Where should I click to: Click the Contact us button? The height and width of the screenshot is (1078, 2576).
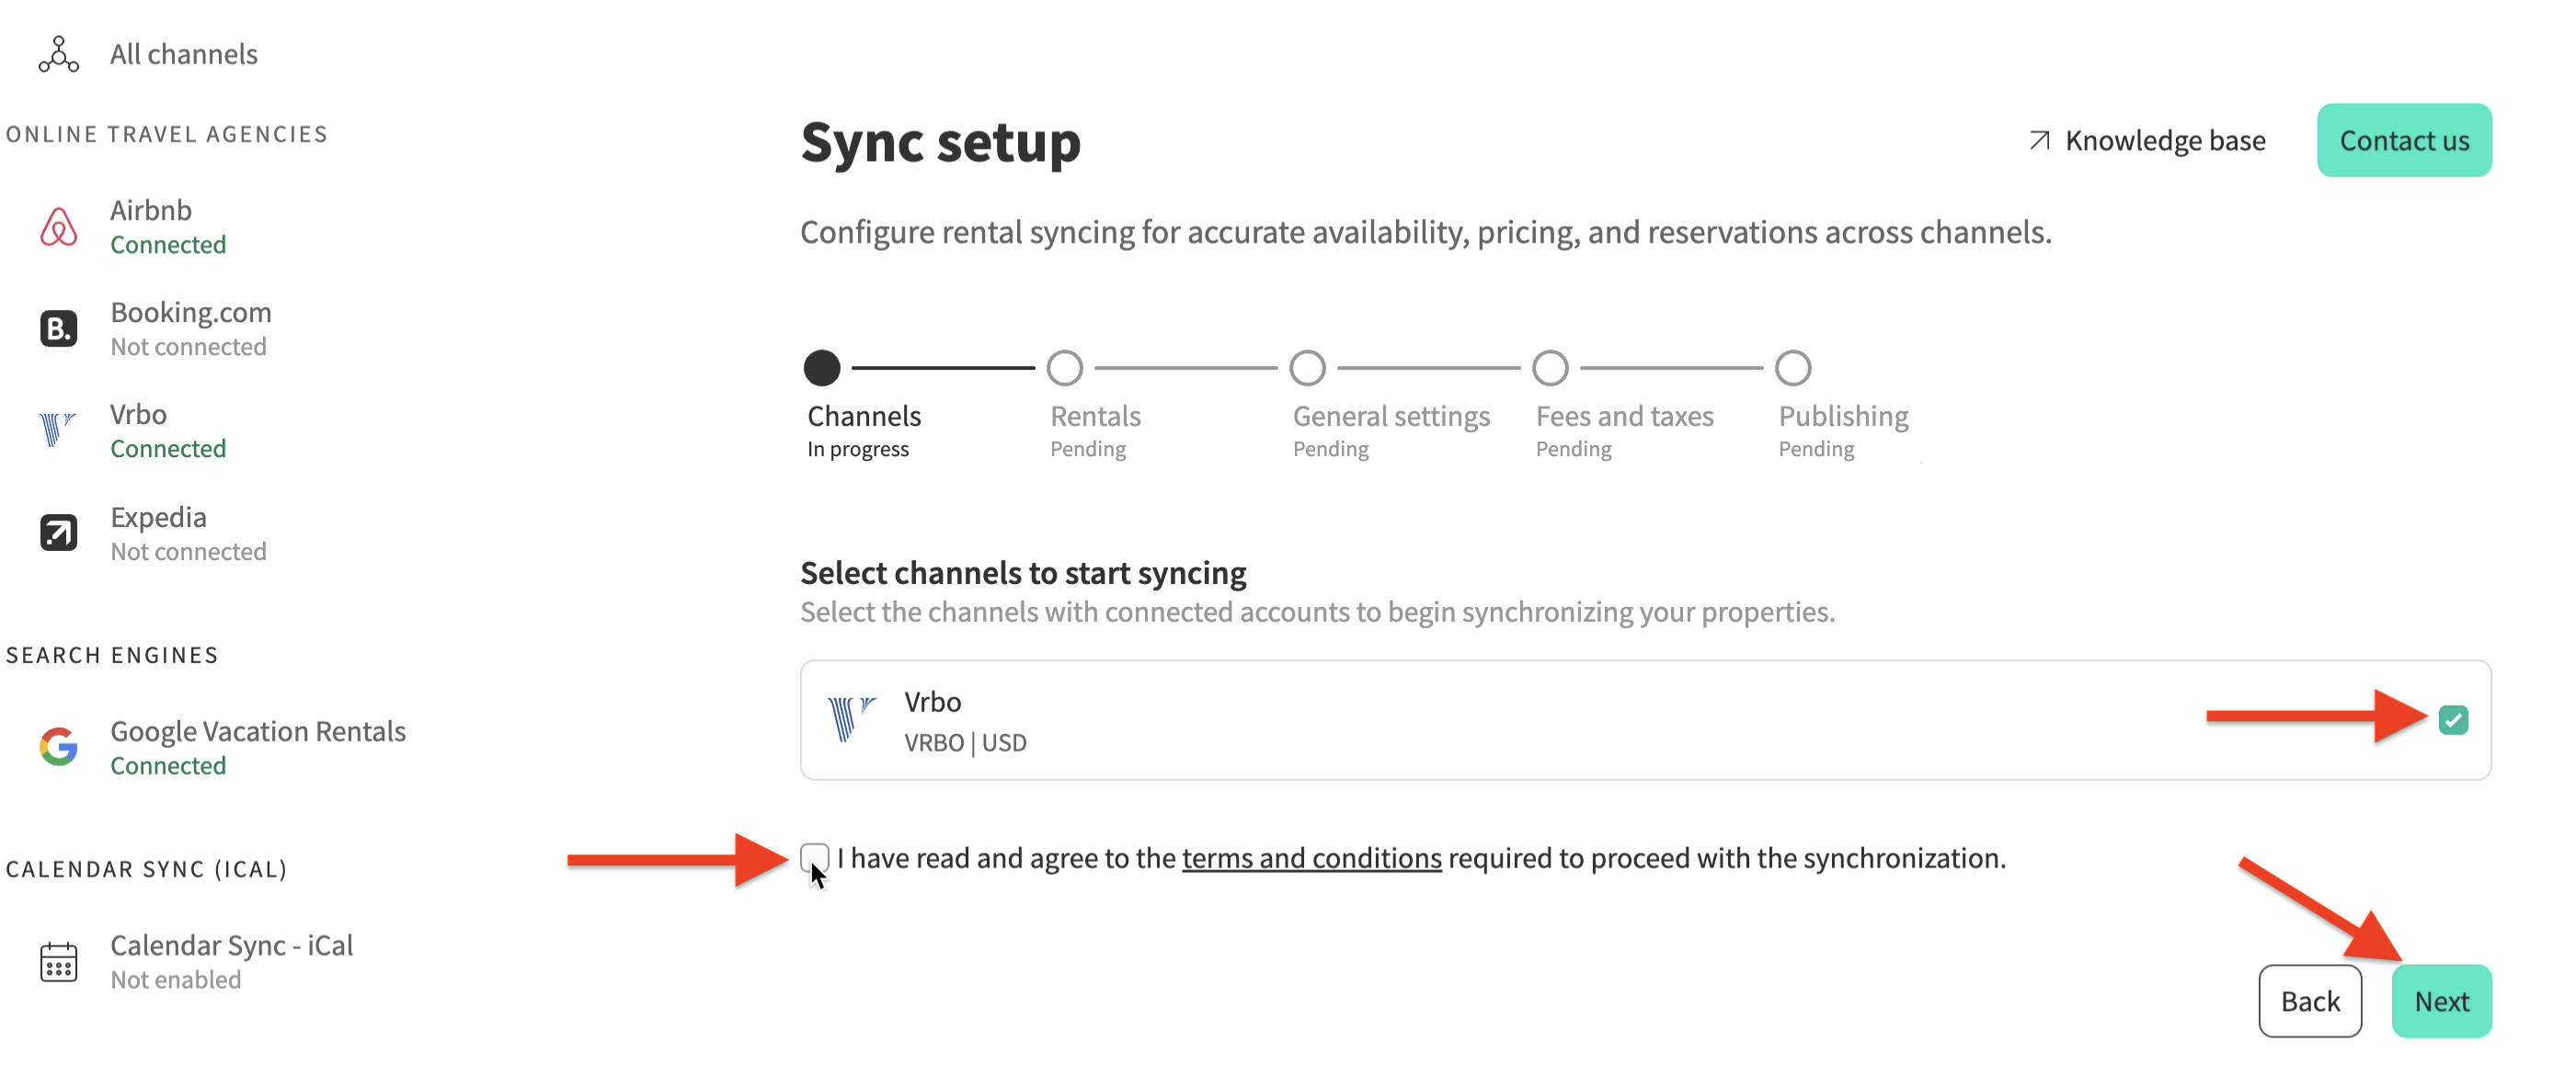tap(2404, 141)
